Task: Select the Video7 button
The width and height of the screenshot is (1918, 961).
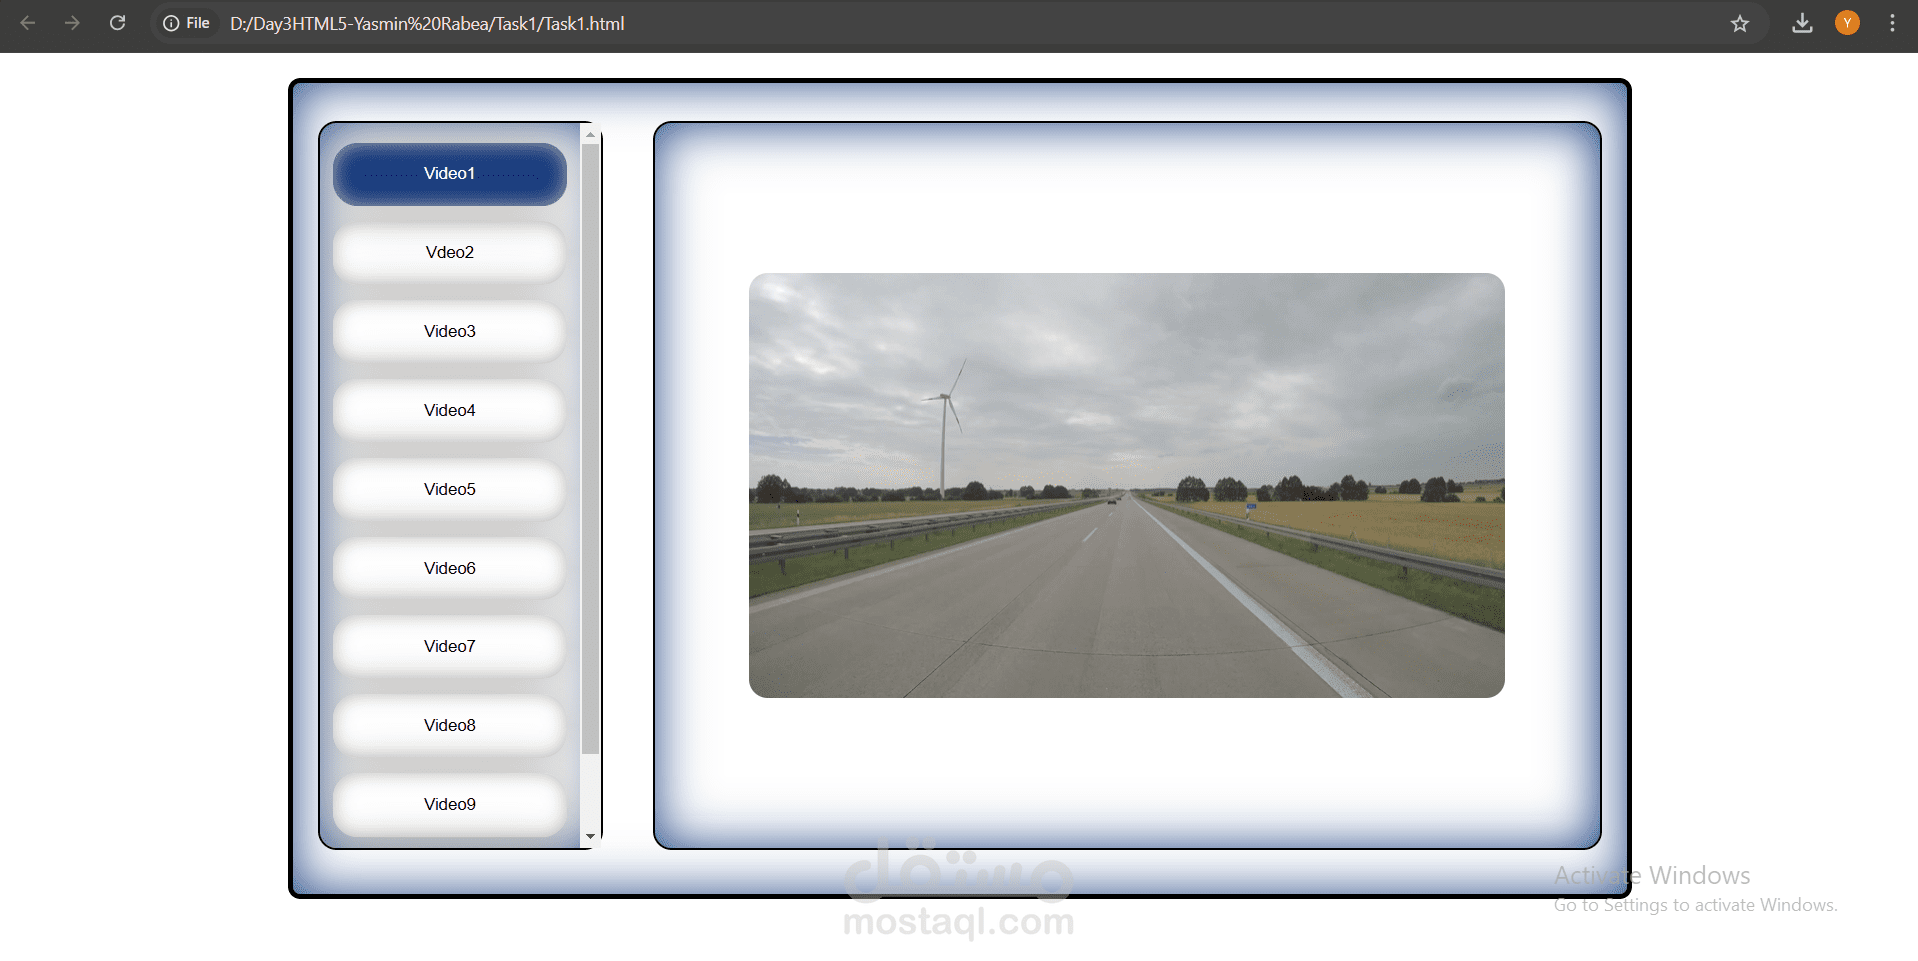Action: (449, 646)
